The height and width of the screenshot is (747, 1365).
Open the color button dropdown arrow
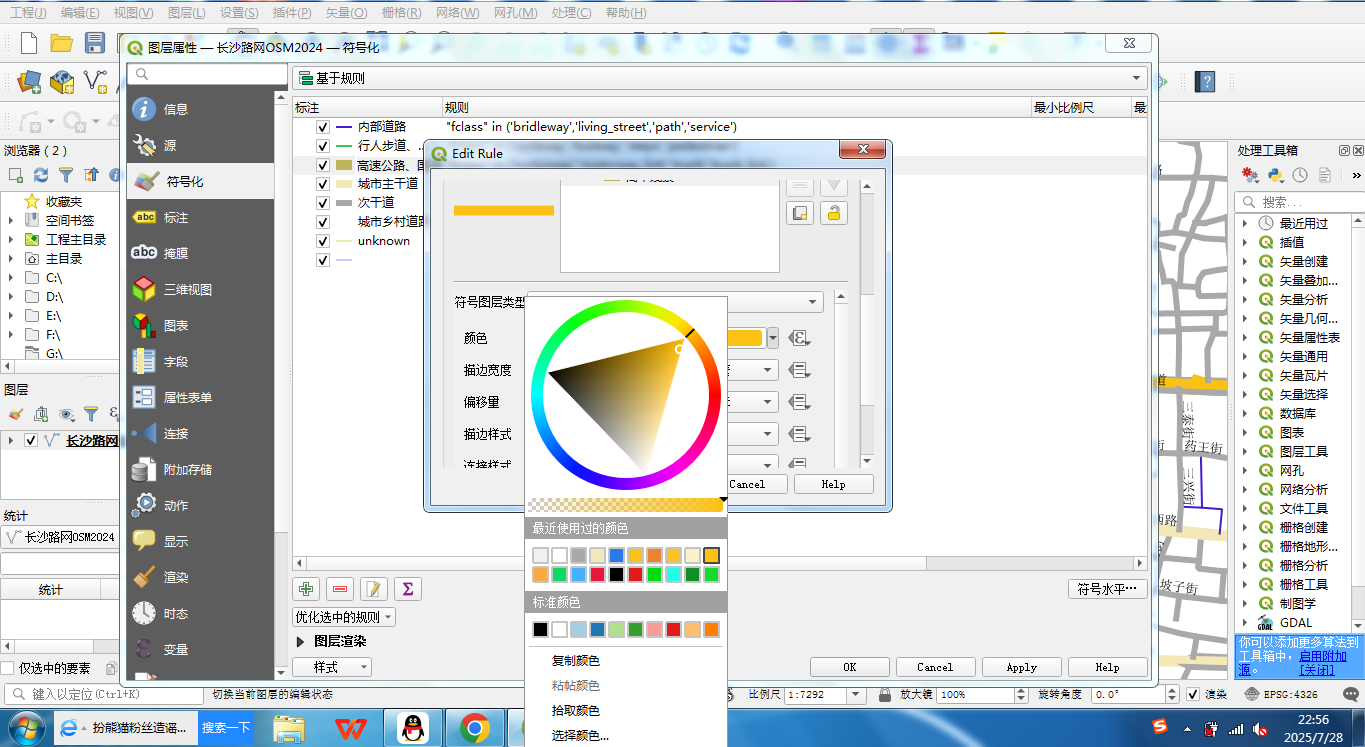point(773,338)
